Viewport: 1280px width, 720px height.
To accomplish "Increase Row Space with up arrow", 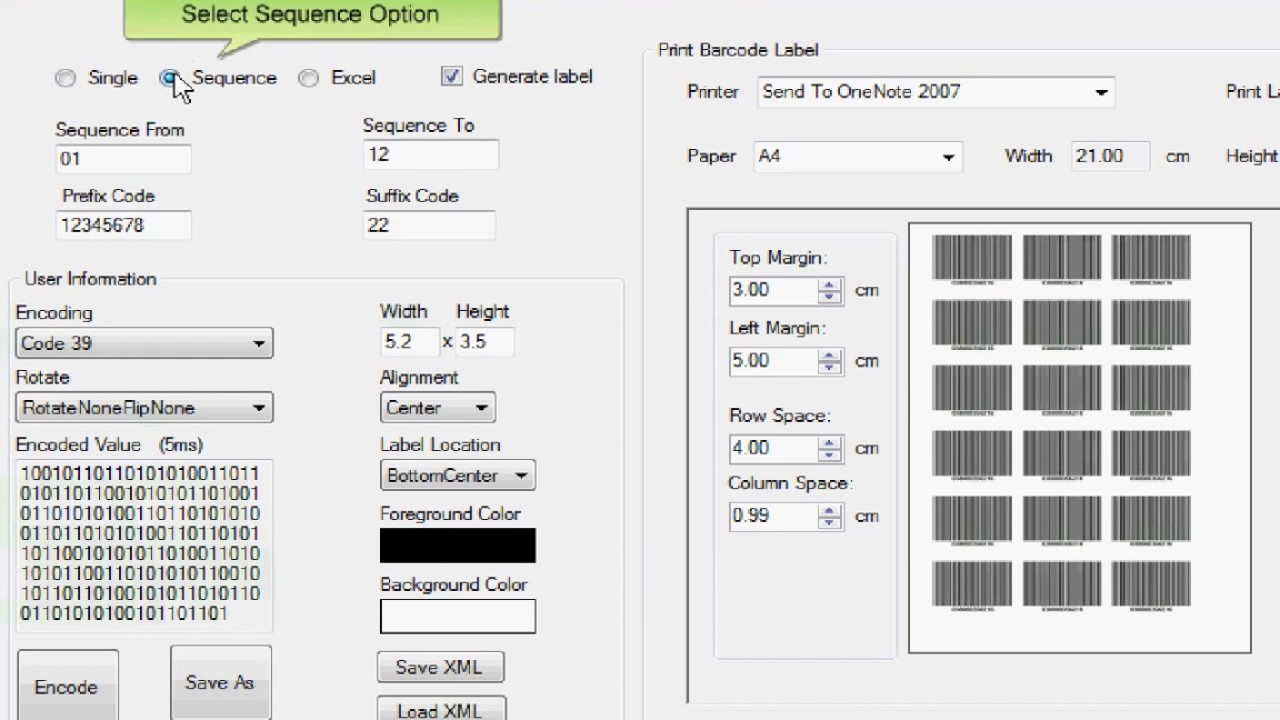I will [829, 441].
